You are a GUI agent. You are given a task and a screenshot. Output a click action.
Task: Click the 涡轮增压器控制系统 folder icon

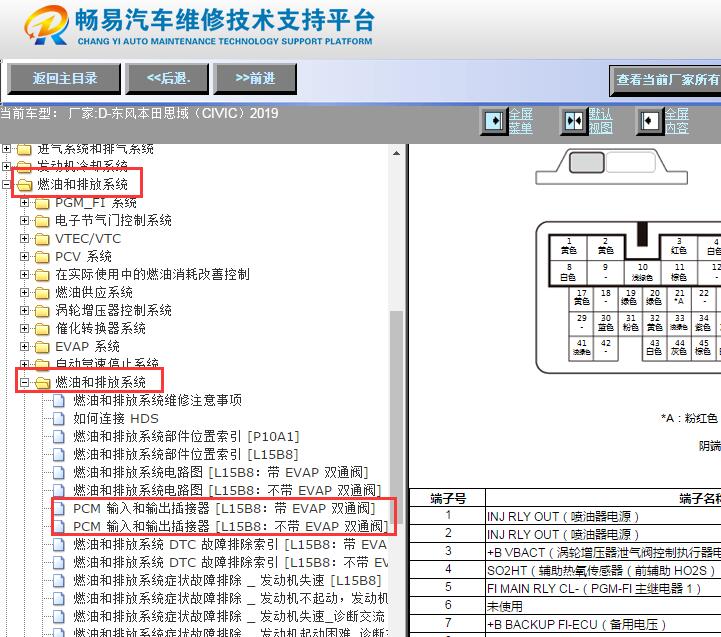point(42,310)
